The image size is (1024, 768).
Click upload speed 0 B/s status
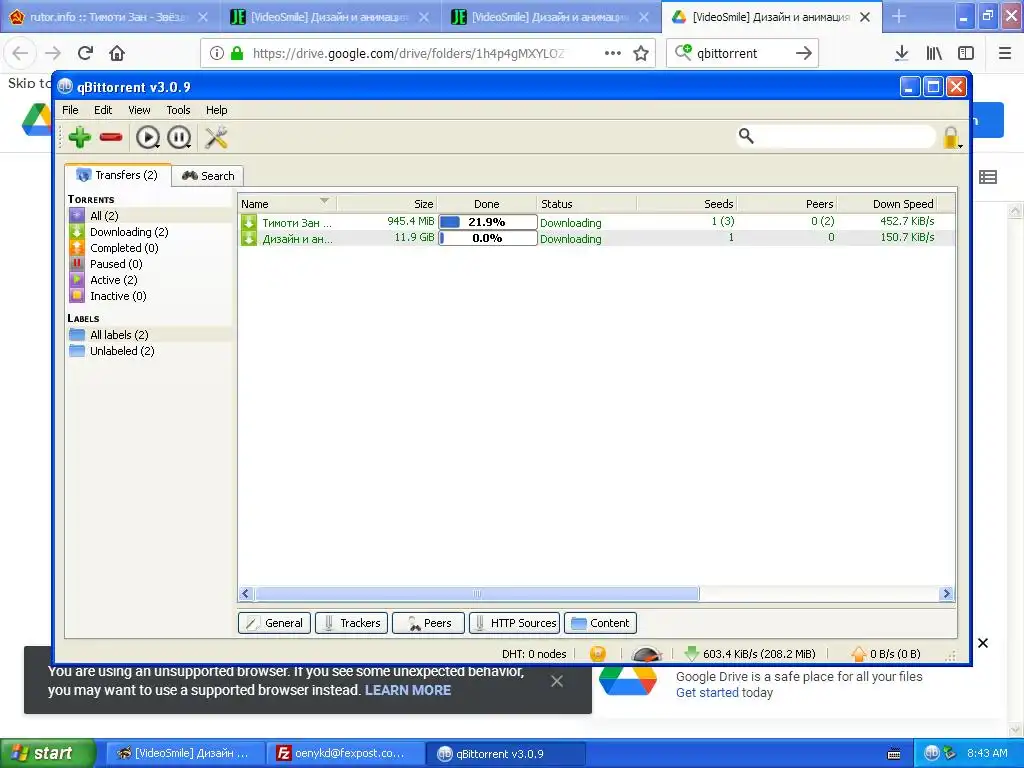tap(886, 654)
